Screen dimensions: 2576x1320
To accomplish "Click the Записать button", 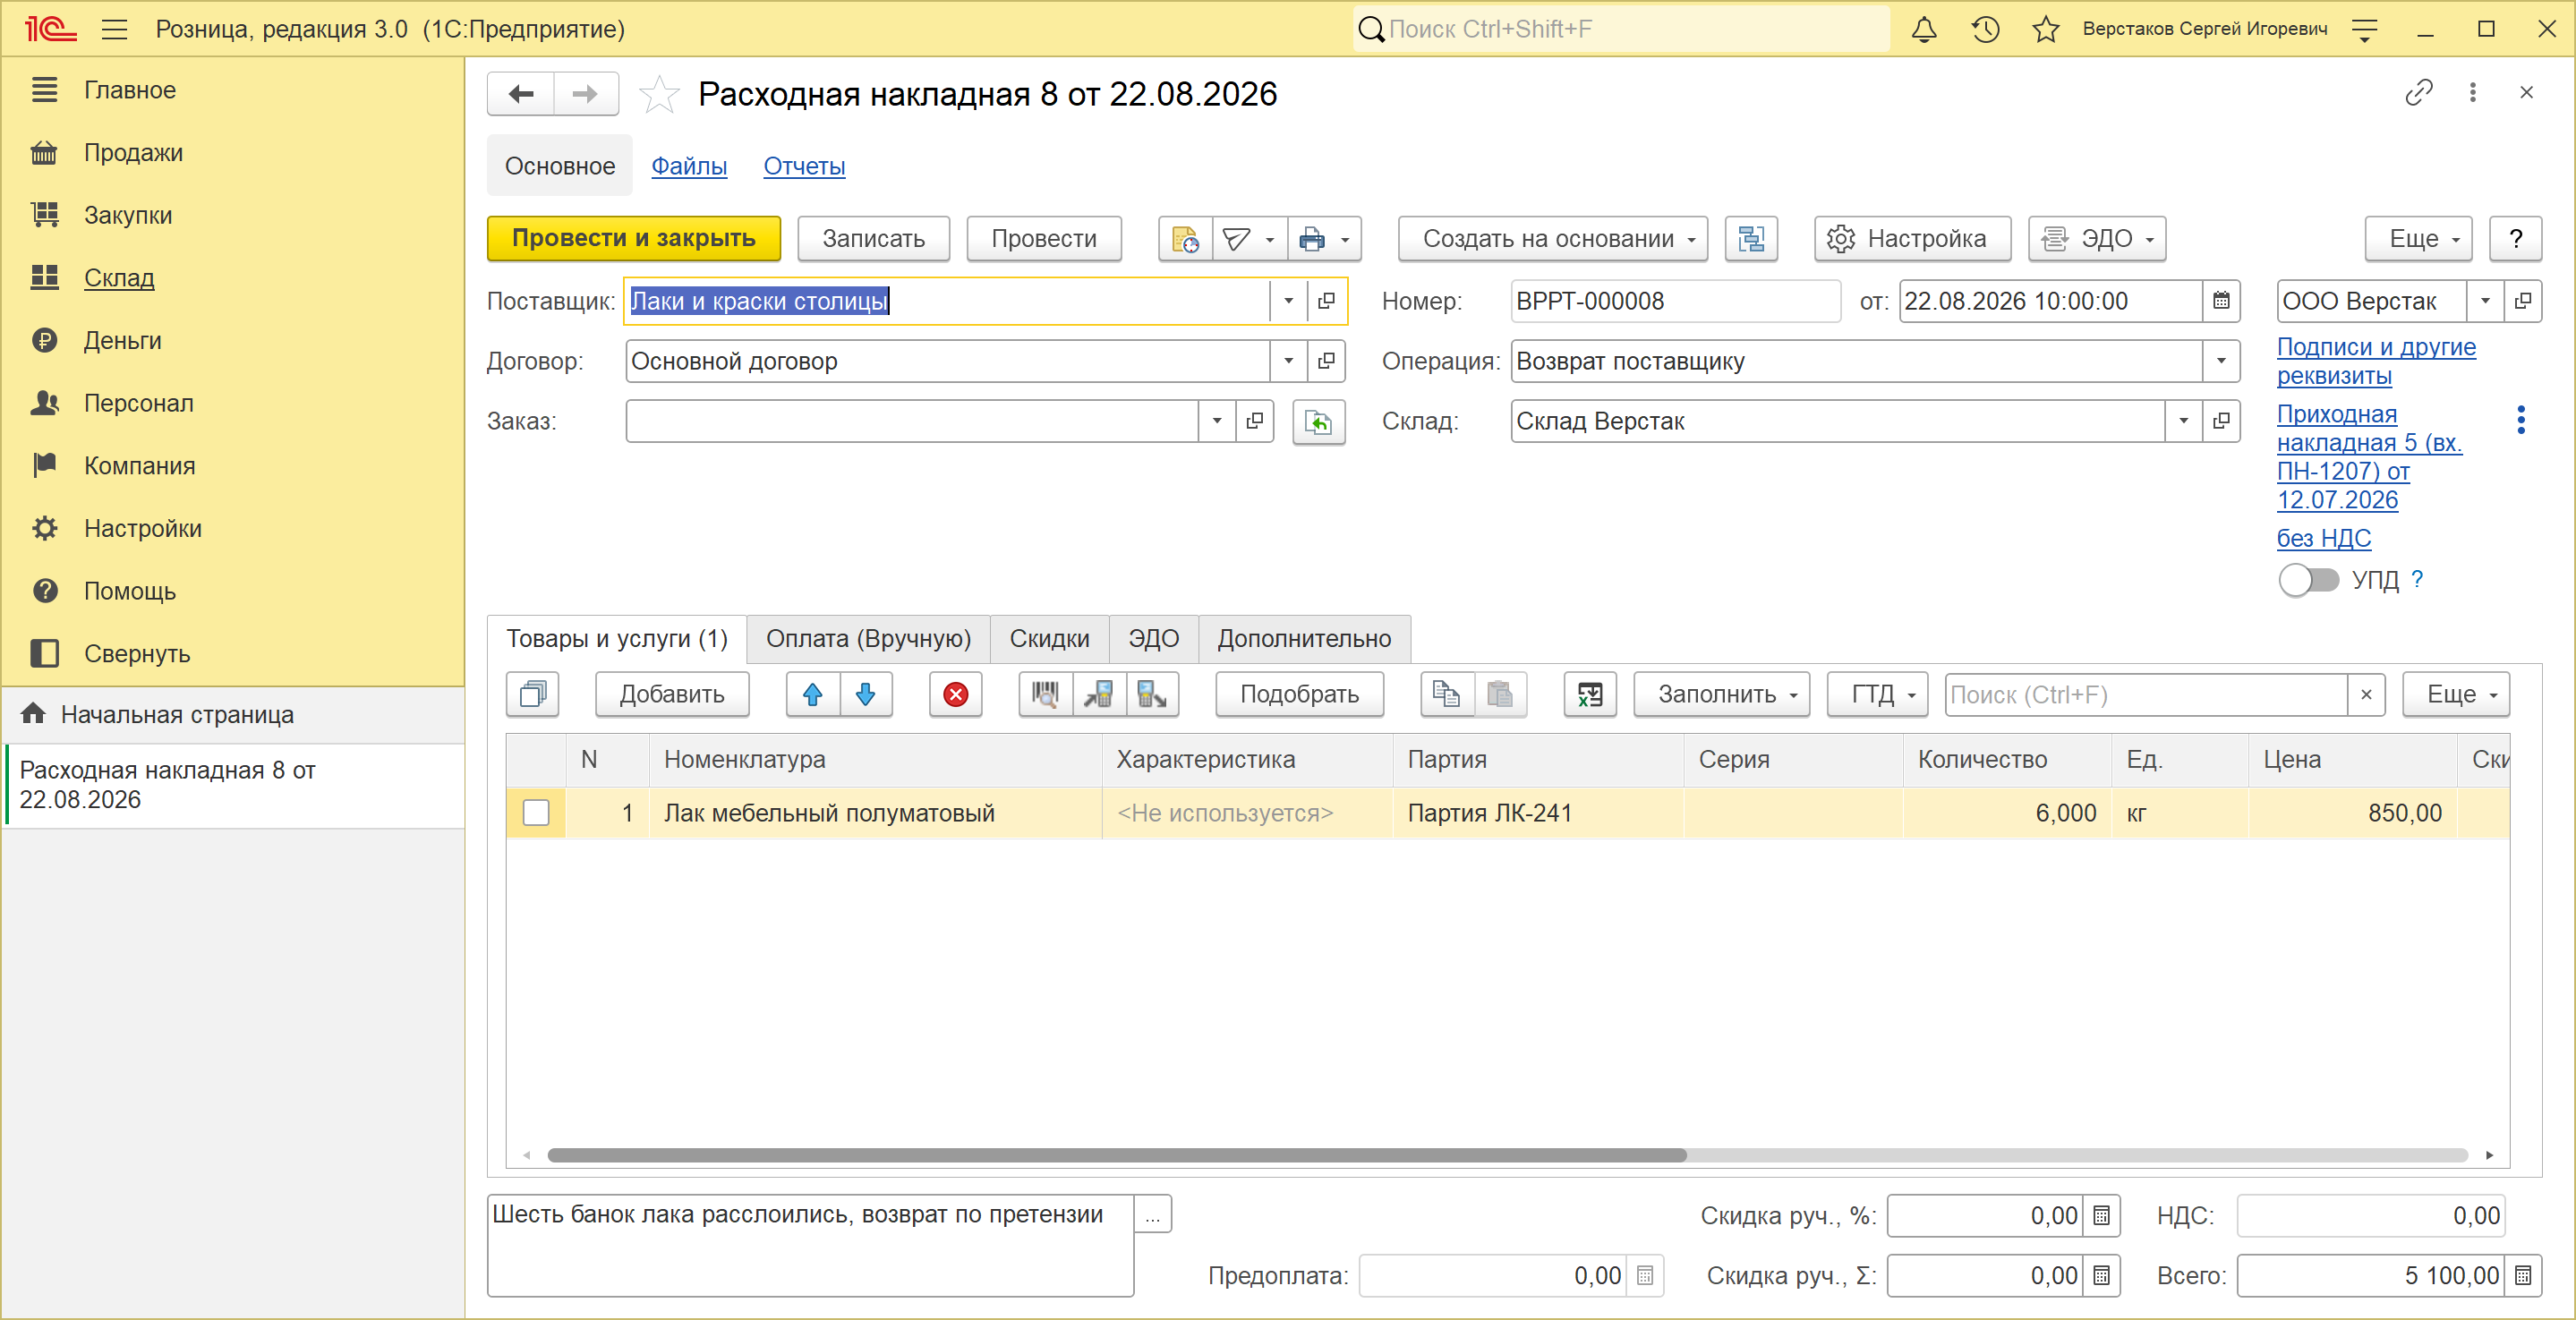I will coord(873,239).
